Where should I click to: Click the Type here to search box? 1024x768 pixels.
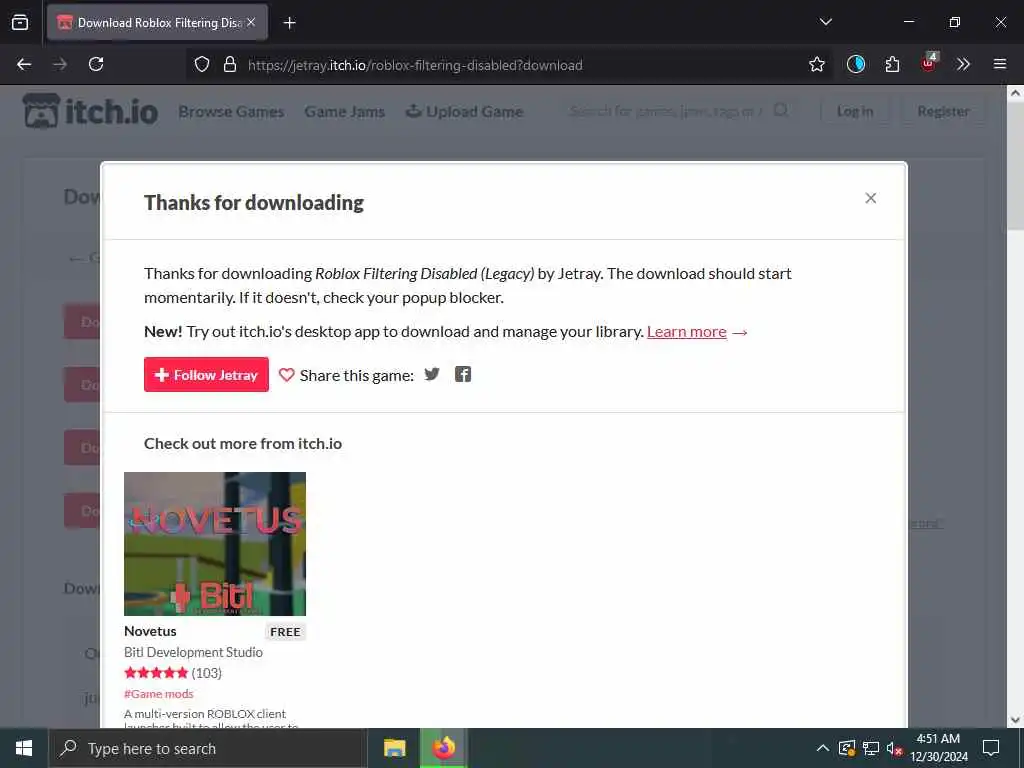tap(208, 748)
